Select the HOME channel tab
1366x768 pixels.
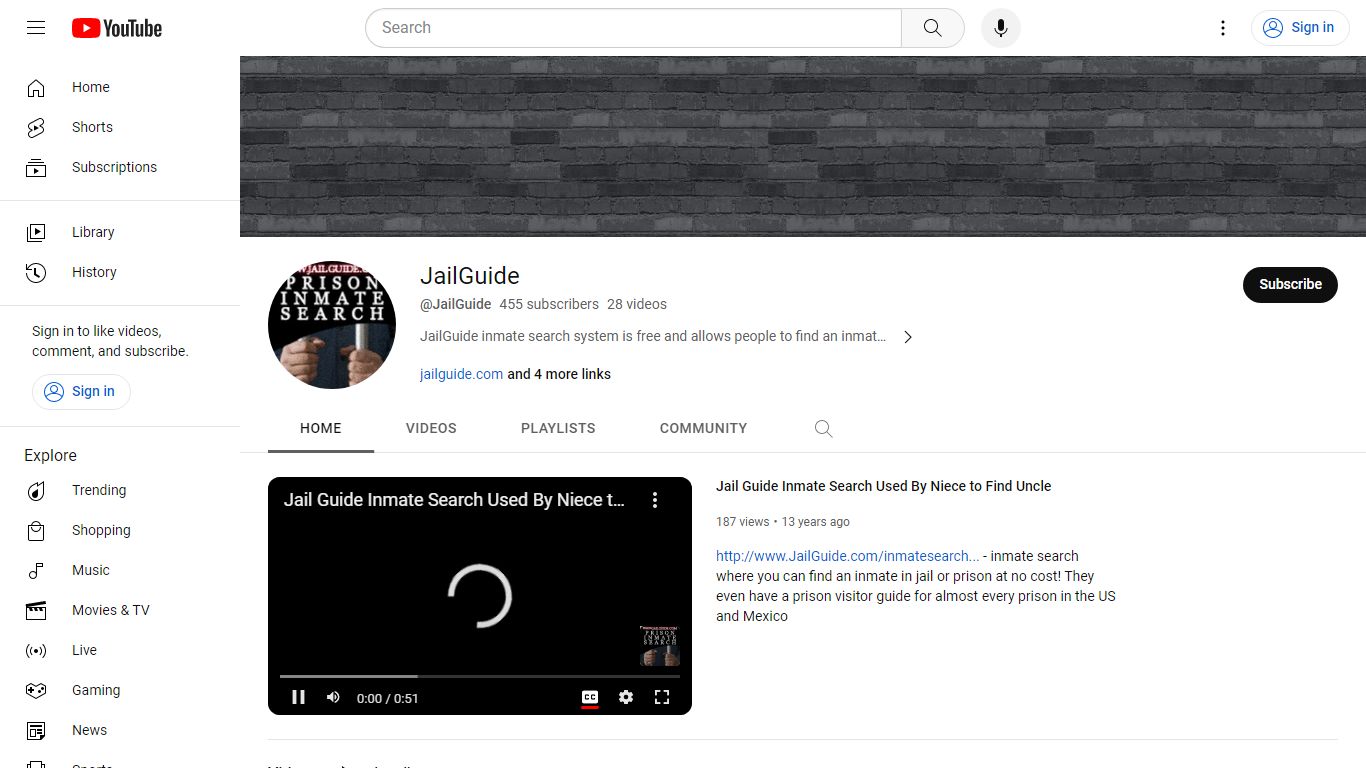point(321,428)
